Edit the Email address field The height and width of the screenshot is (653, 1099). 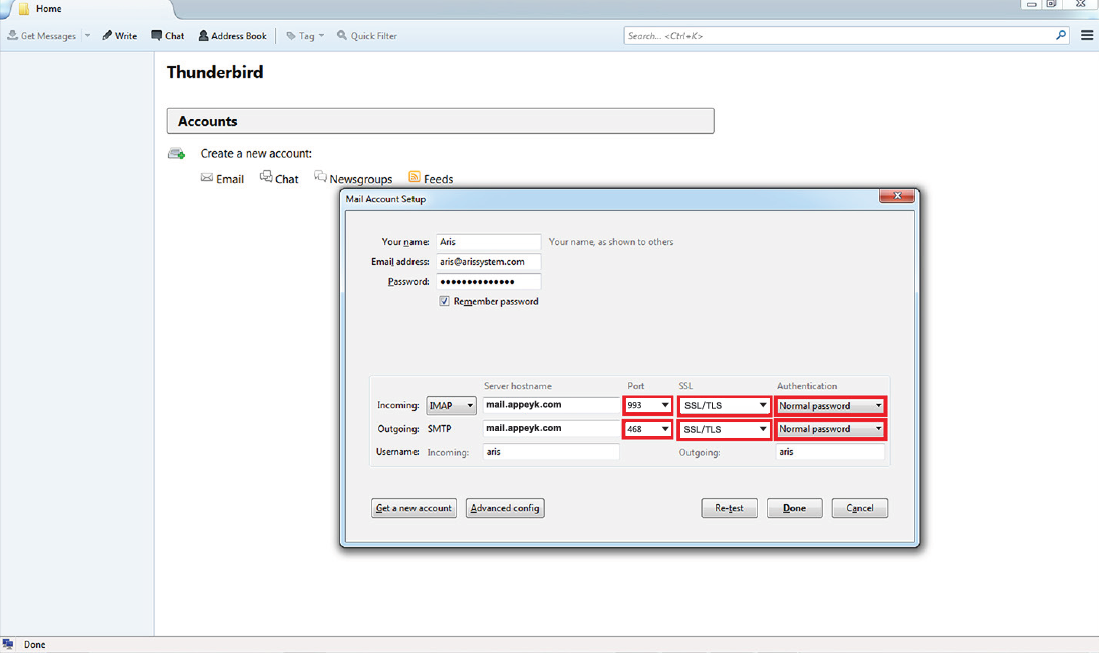coord(489,262)
